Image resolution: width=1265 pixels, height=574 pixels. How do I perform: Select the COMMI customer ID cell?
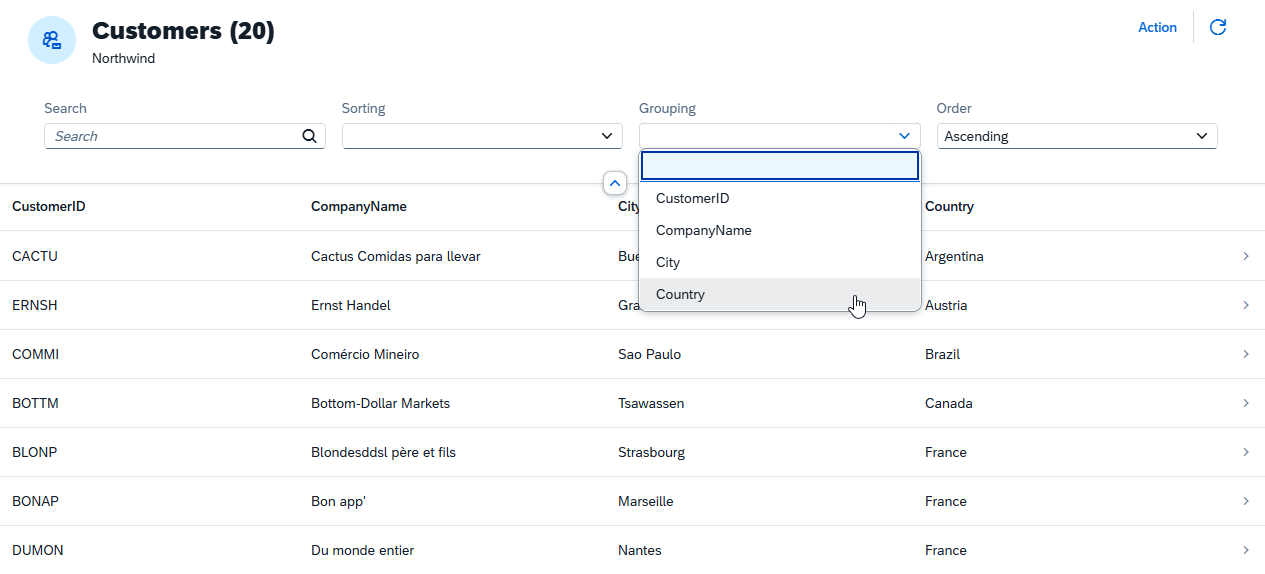click(x=36, y=354)
